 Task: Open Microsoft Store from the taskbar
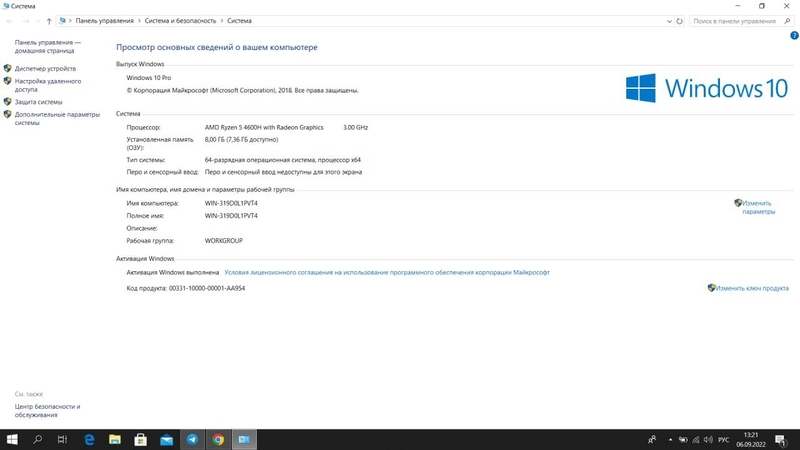[x=140, y=439]
